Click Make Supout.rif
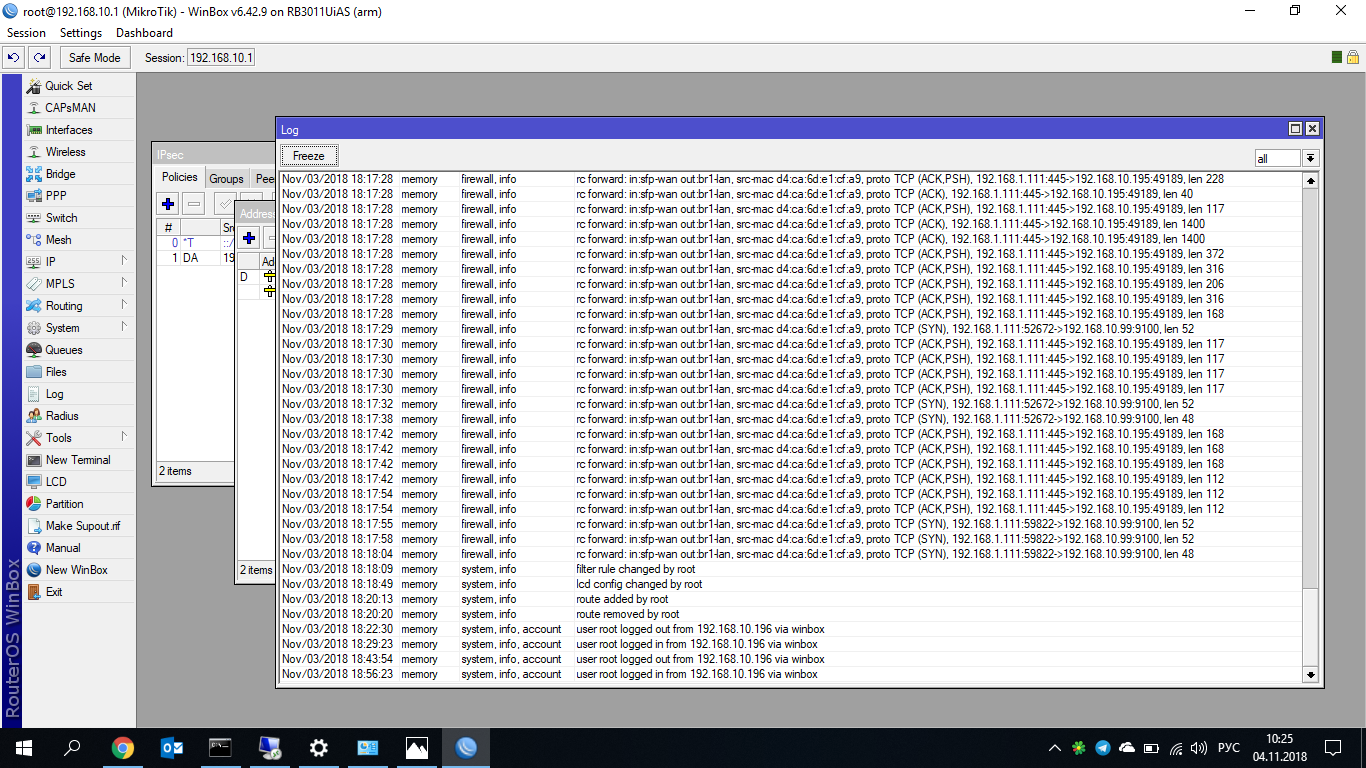Viewport: 1366px width, 768px height. [x=79, y=526]
